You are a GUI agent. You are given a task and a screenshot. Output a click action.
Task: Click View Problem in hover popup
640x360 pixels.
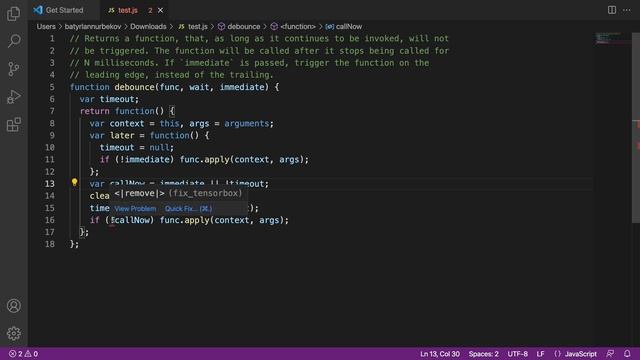[135, 209]
